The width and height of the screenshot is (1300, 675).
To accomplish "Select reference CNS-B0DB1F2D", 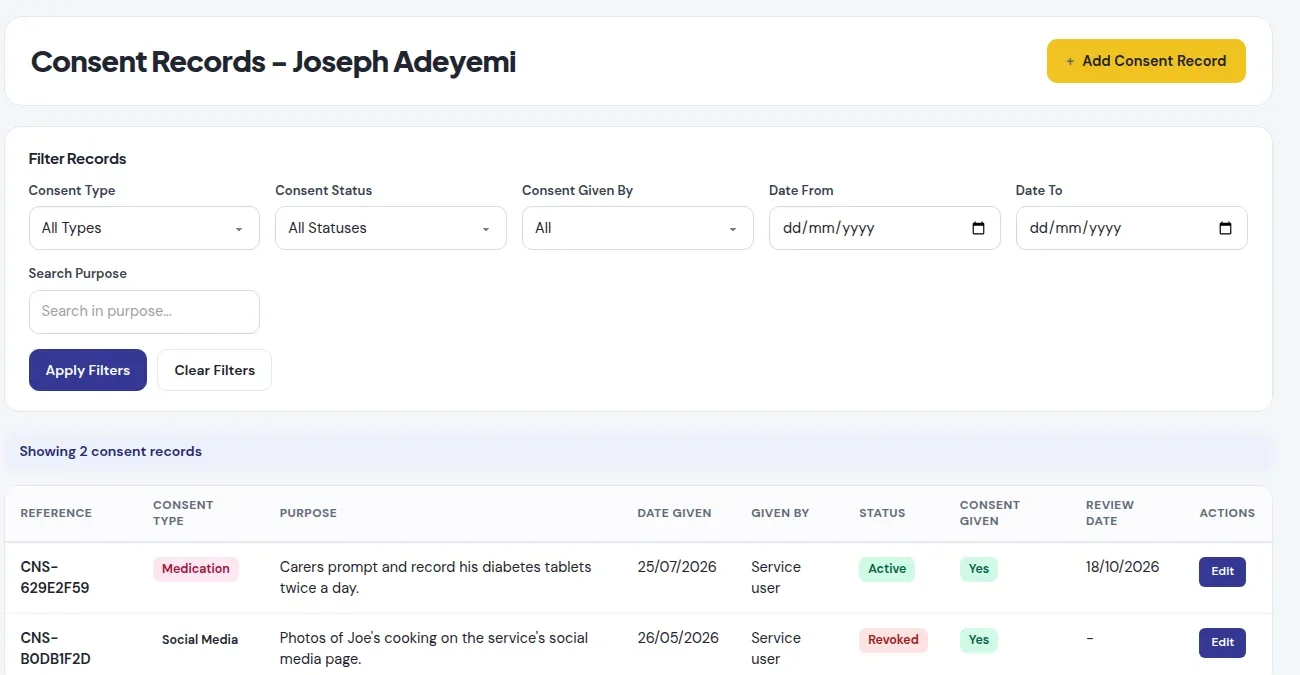I will 55,649.
